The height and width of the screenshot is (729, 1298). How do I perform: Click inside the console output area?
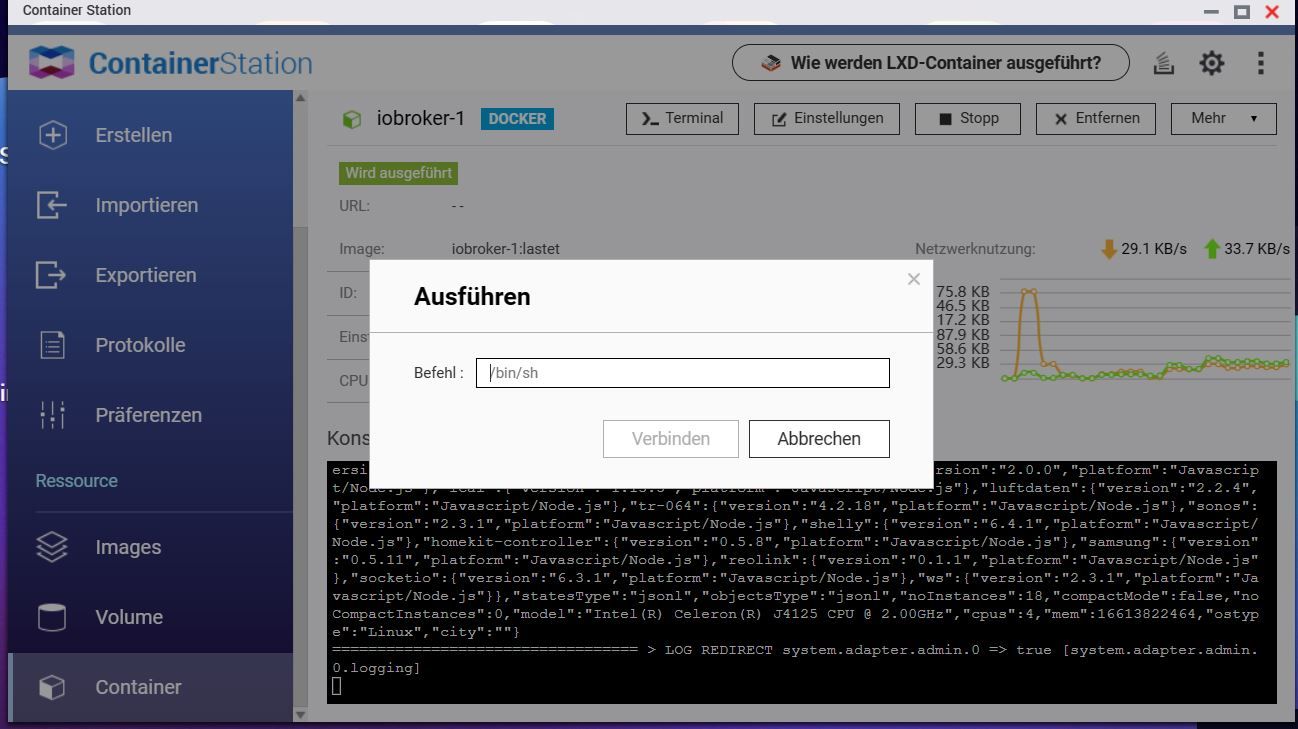802,583
